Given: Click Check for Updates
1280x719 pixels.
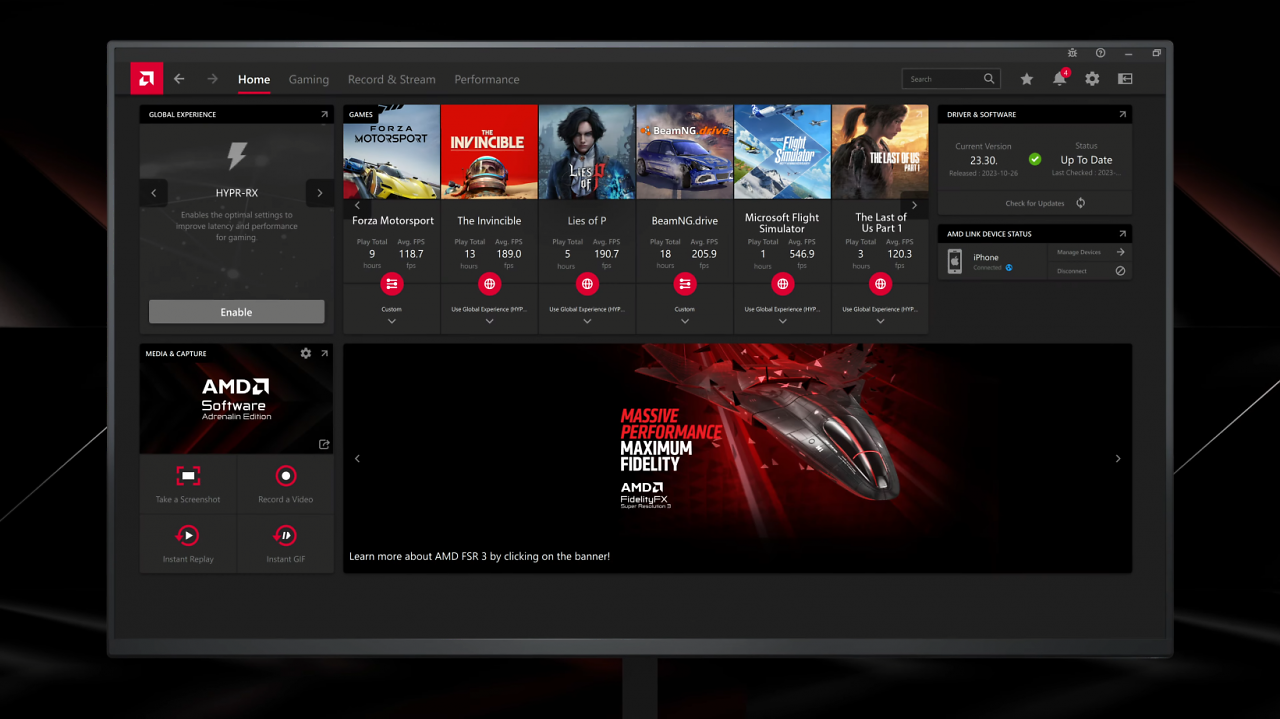Looking at the screenshot, I should pyautogui.click(x=1035, y=203).
